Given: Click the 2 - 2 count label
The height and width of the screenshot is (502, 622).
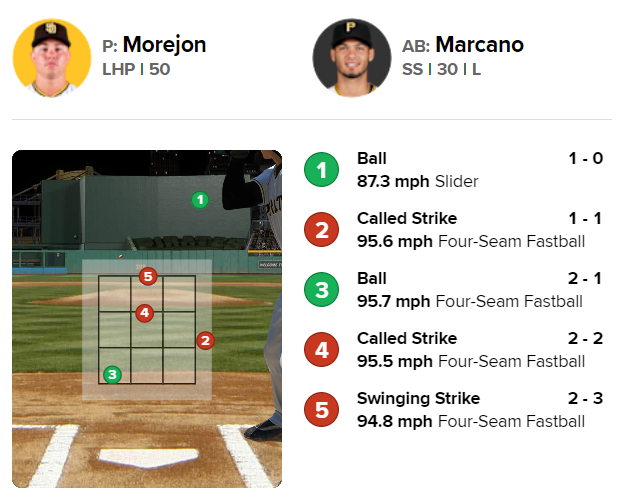Looking at the screenshot, I should (x=585, y=339).
